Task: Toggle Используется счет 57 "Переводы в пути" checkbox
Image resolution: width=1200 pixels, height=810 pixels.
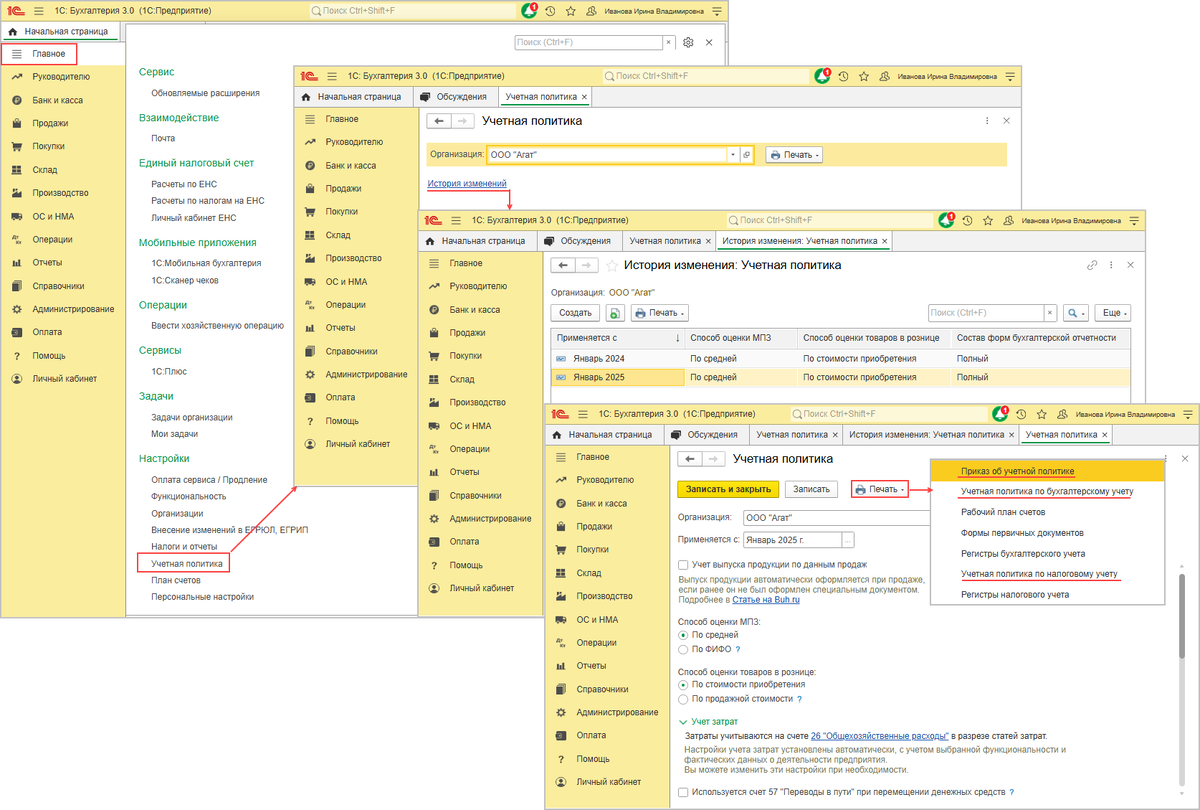Action: coord(683,792)
